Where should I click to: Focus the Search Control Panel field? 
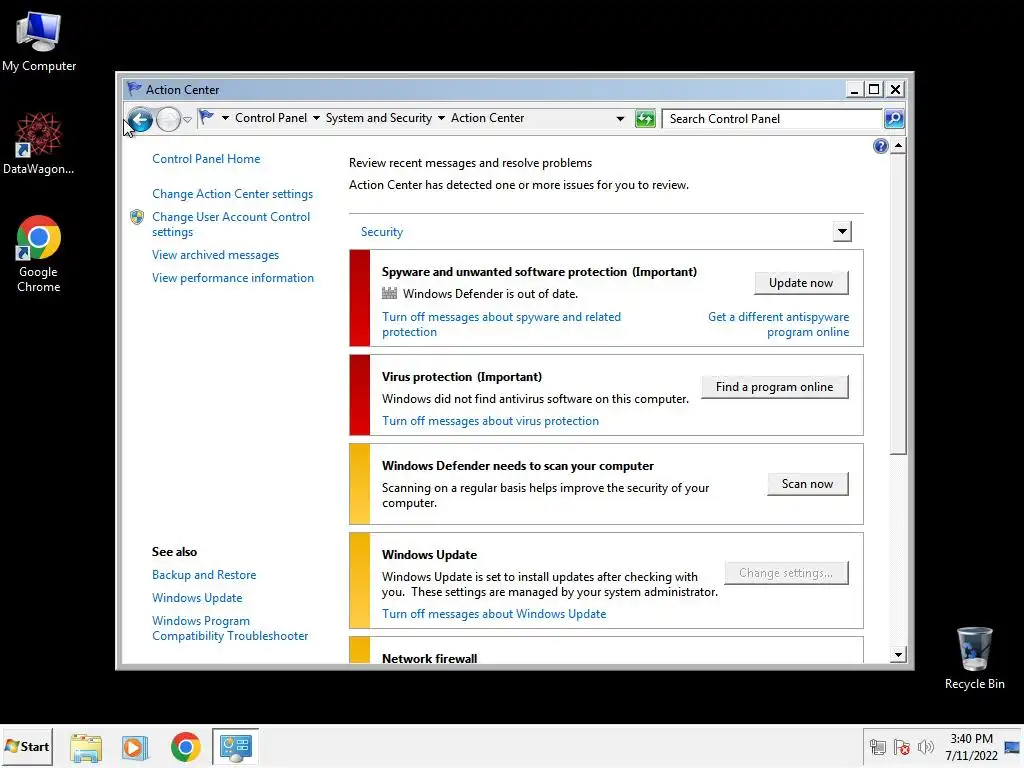tap(772, 119)
